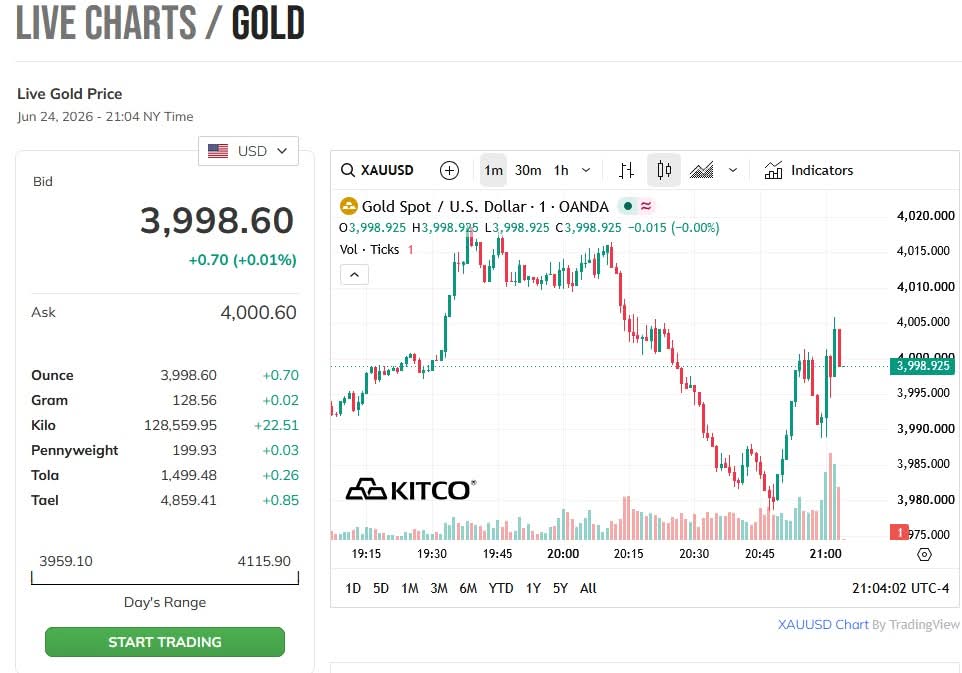962x673 pixels.
Task: Select the candlestick chart style icon
Action: (664, 170)
